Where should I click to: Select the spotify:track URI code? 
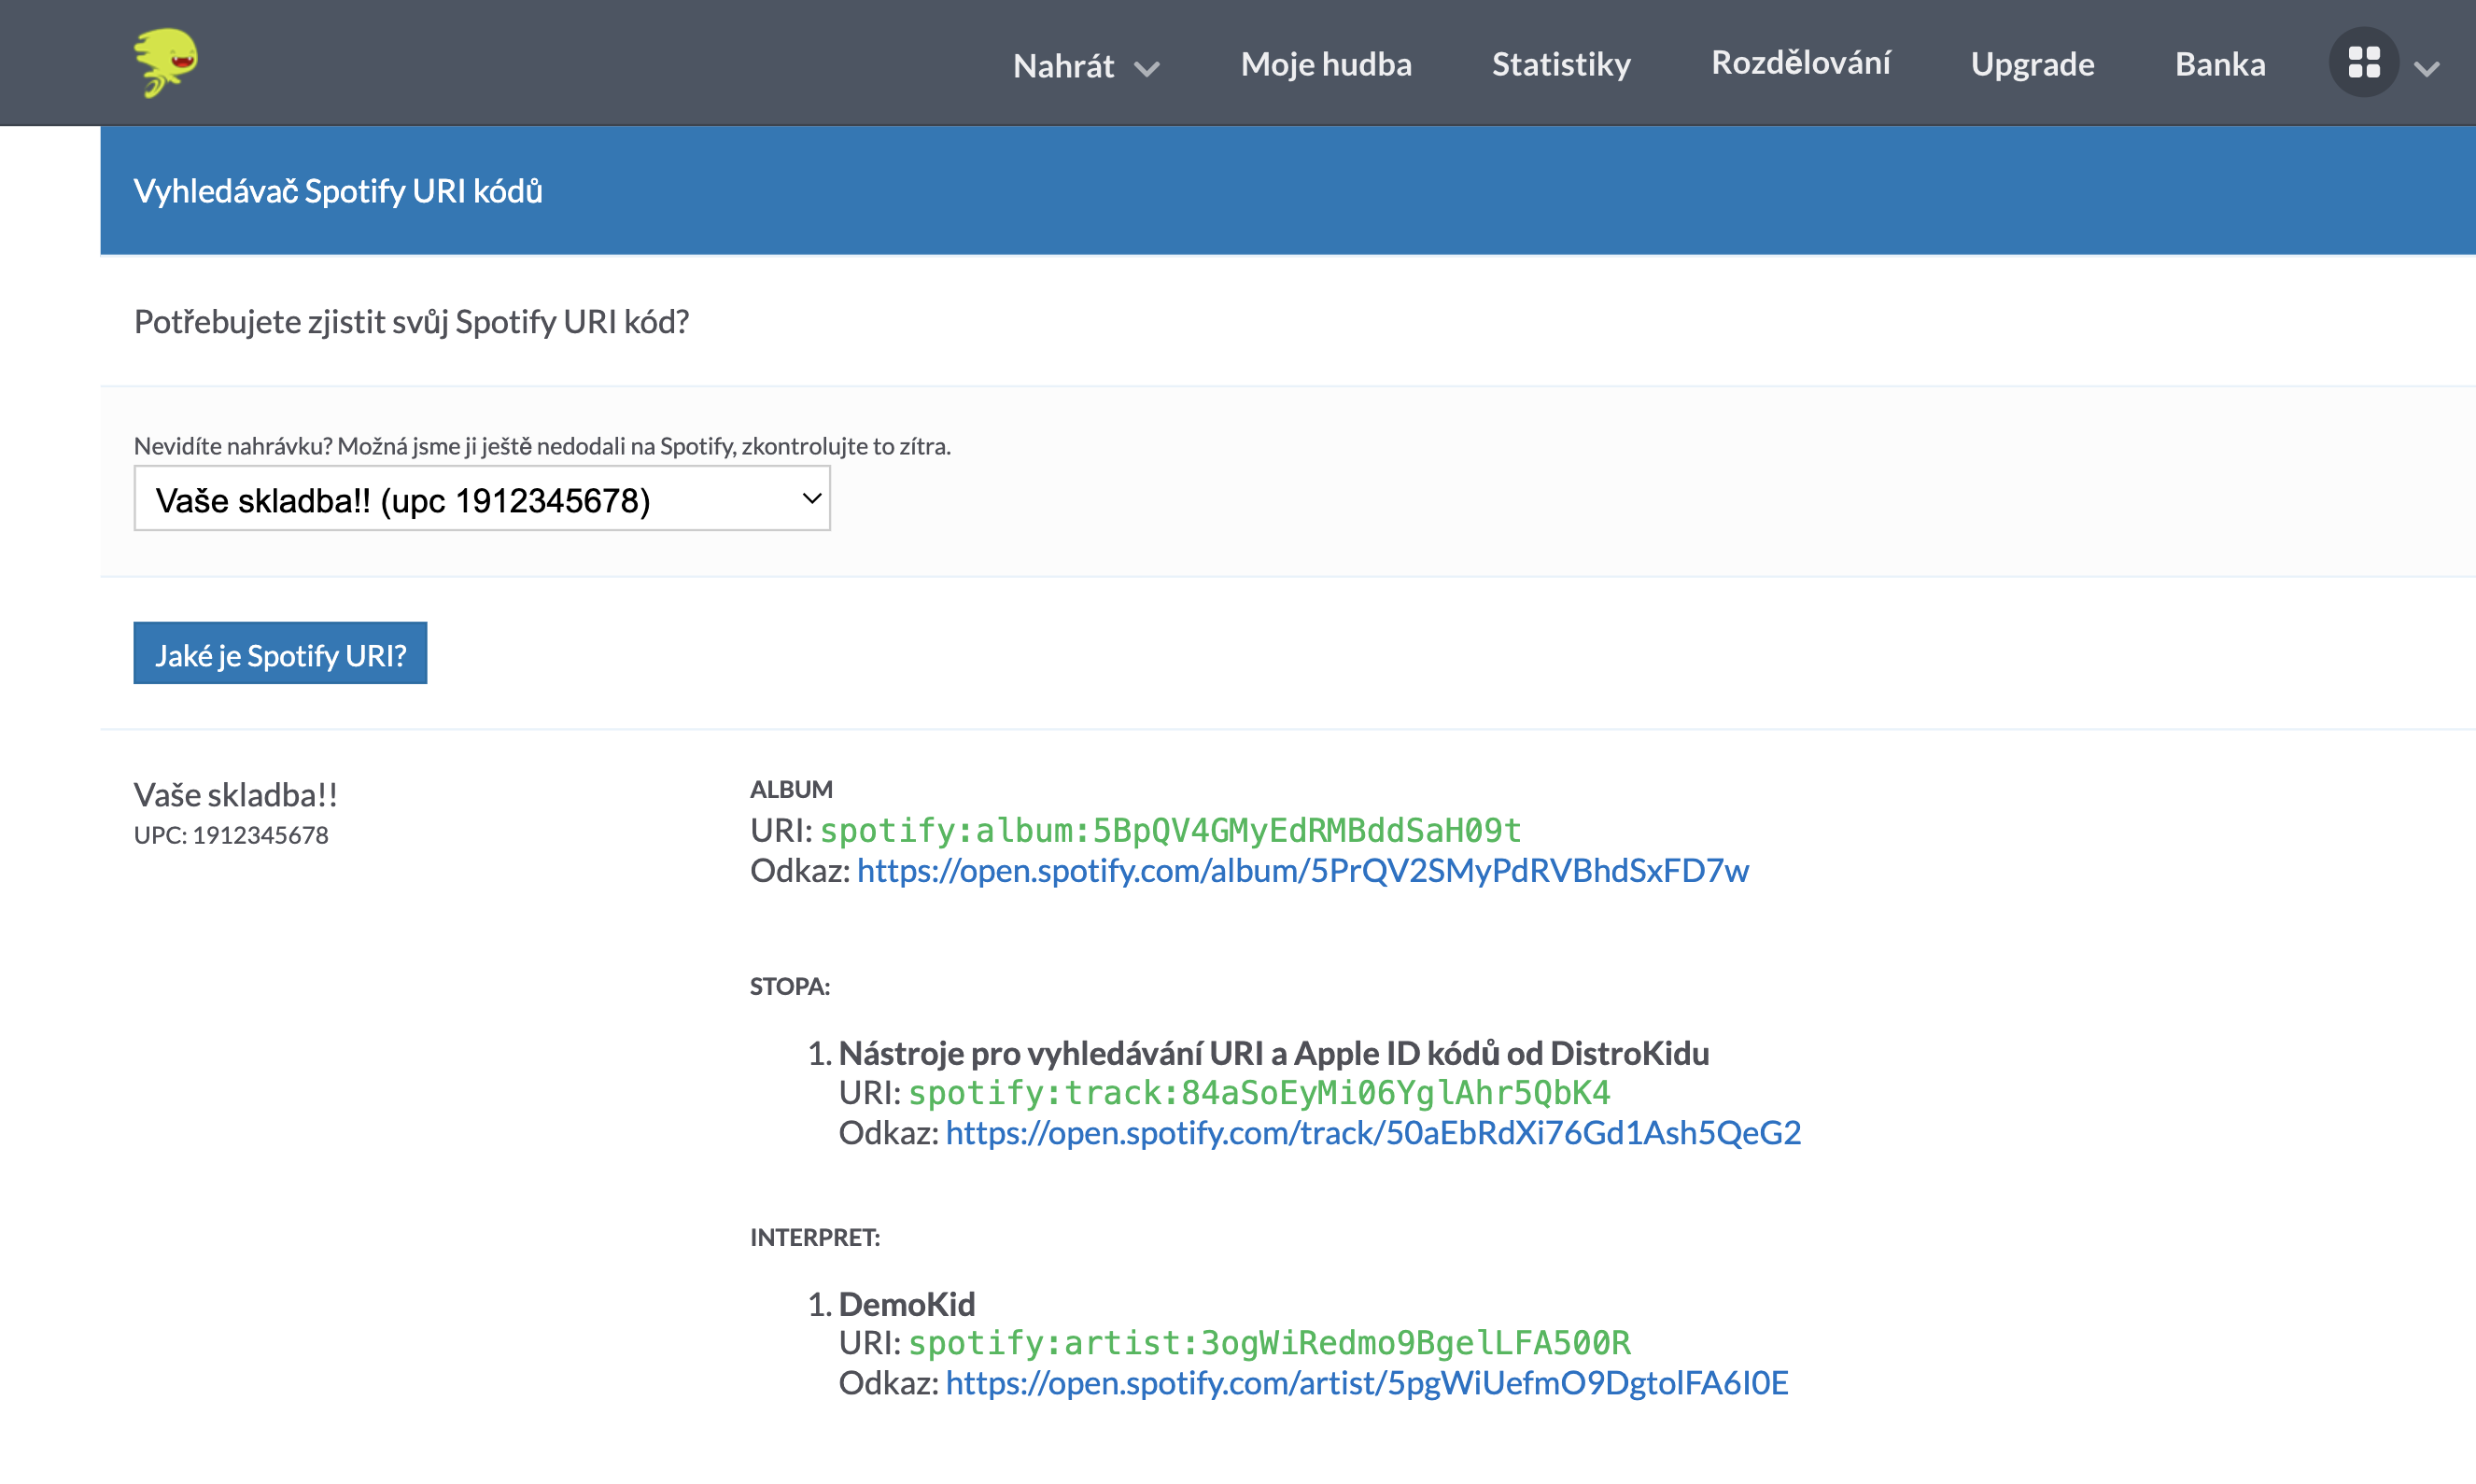(1259, 1092)
